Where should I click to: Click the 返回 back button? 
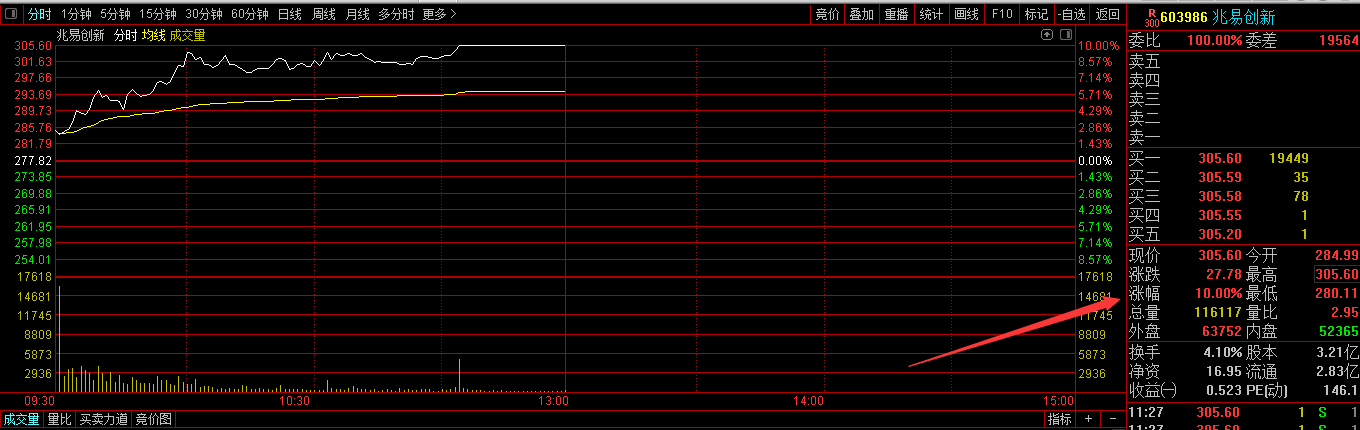[1107, 14]
